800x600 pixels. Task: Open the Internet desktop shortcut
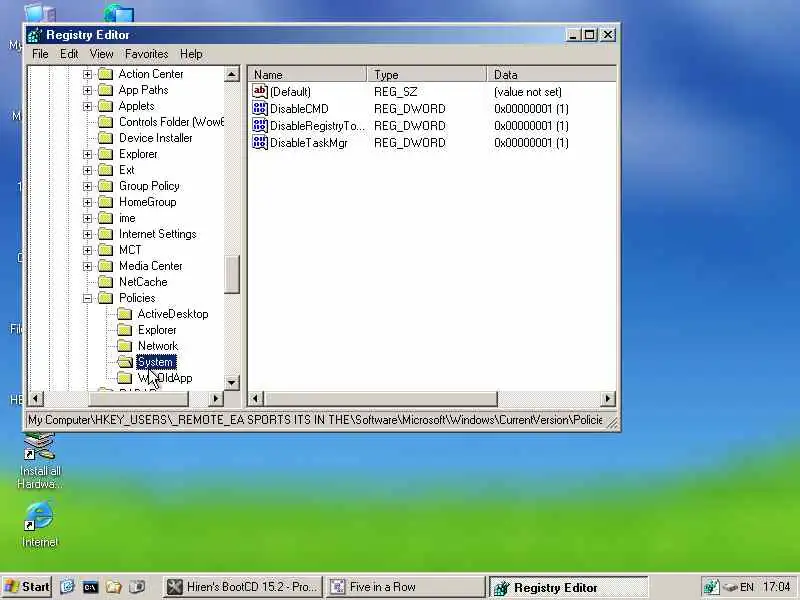pos(39,524)
